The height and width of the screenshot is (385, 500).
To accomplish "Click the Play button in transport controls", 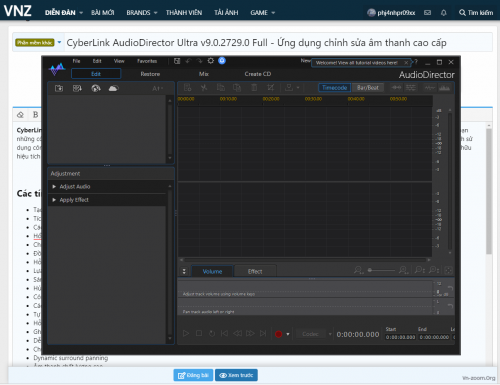I will [x=186, y=333].
